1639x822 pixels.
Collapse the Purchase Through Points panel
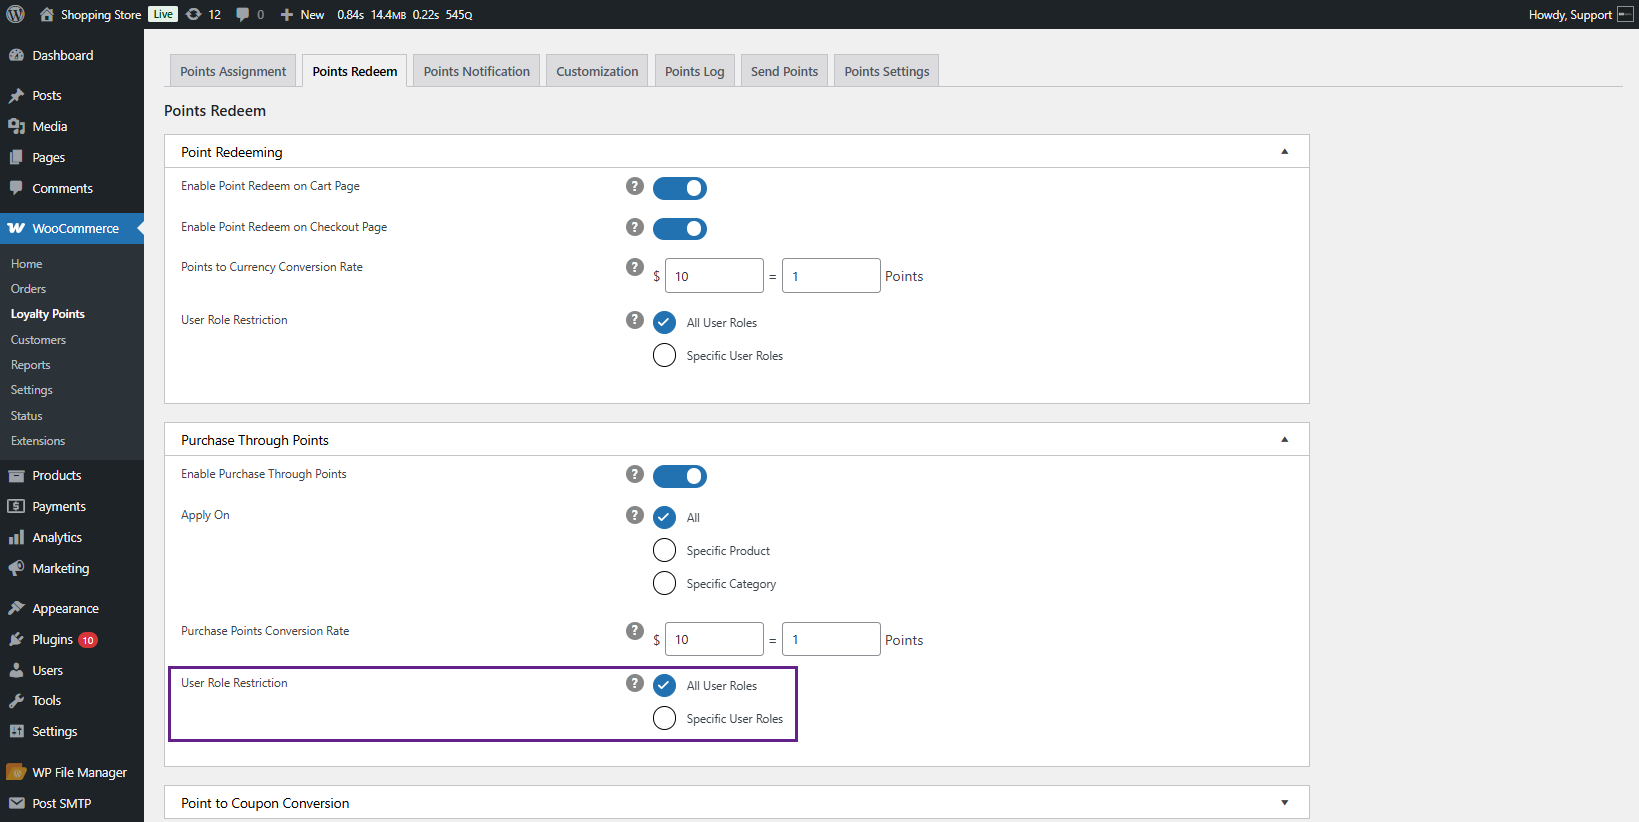pos(1285,440)
